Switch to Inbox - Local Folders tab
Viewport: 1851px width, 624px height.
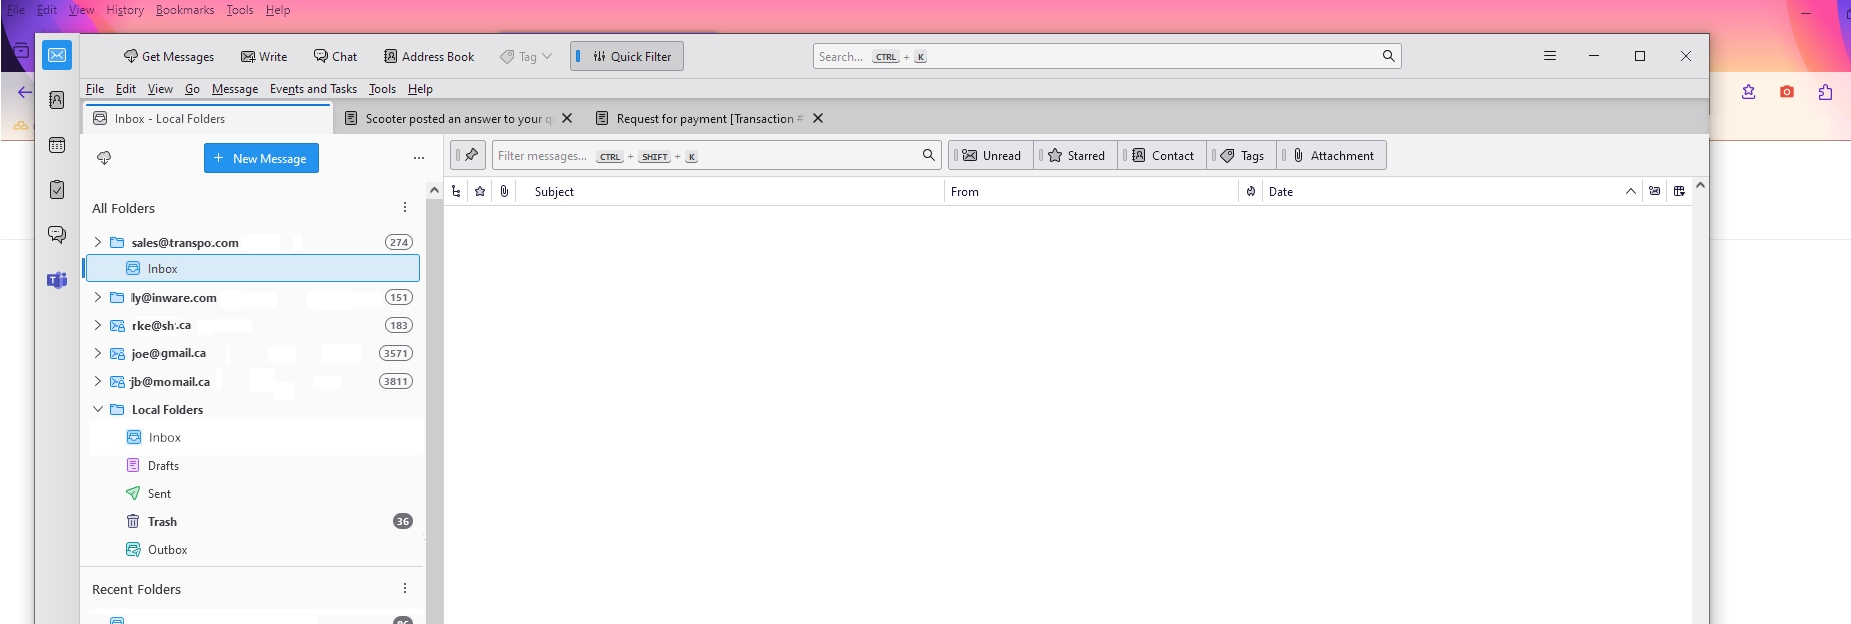(x=208, y=118)
